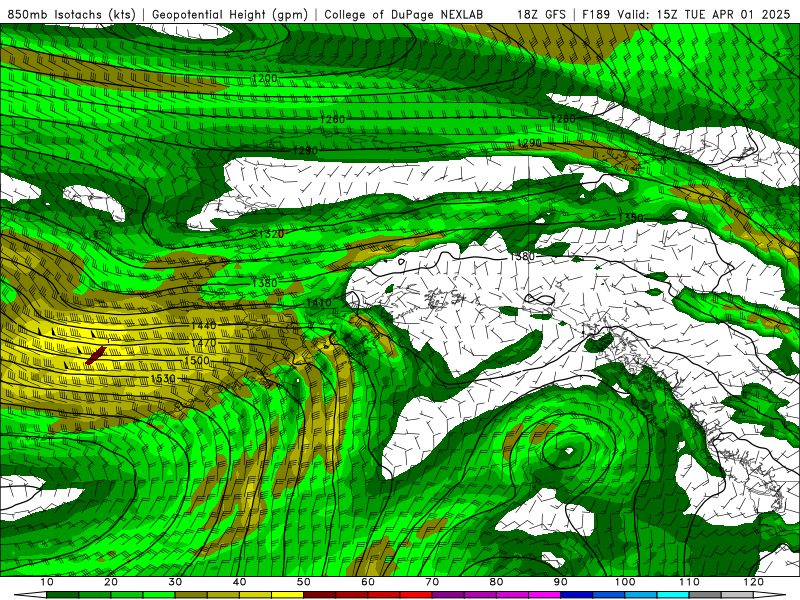Click the 'F189 Valid: 15Z TUE APR 01 2025' text
Screen dimensions: 800x600
coord(686,14)
